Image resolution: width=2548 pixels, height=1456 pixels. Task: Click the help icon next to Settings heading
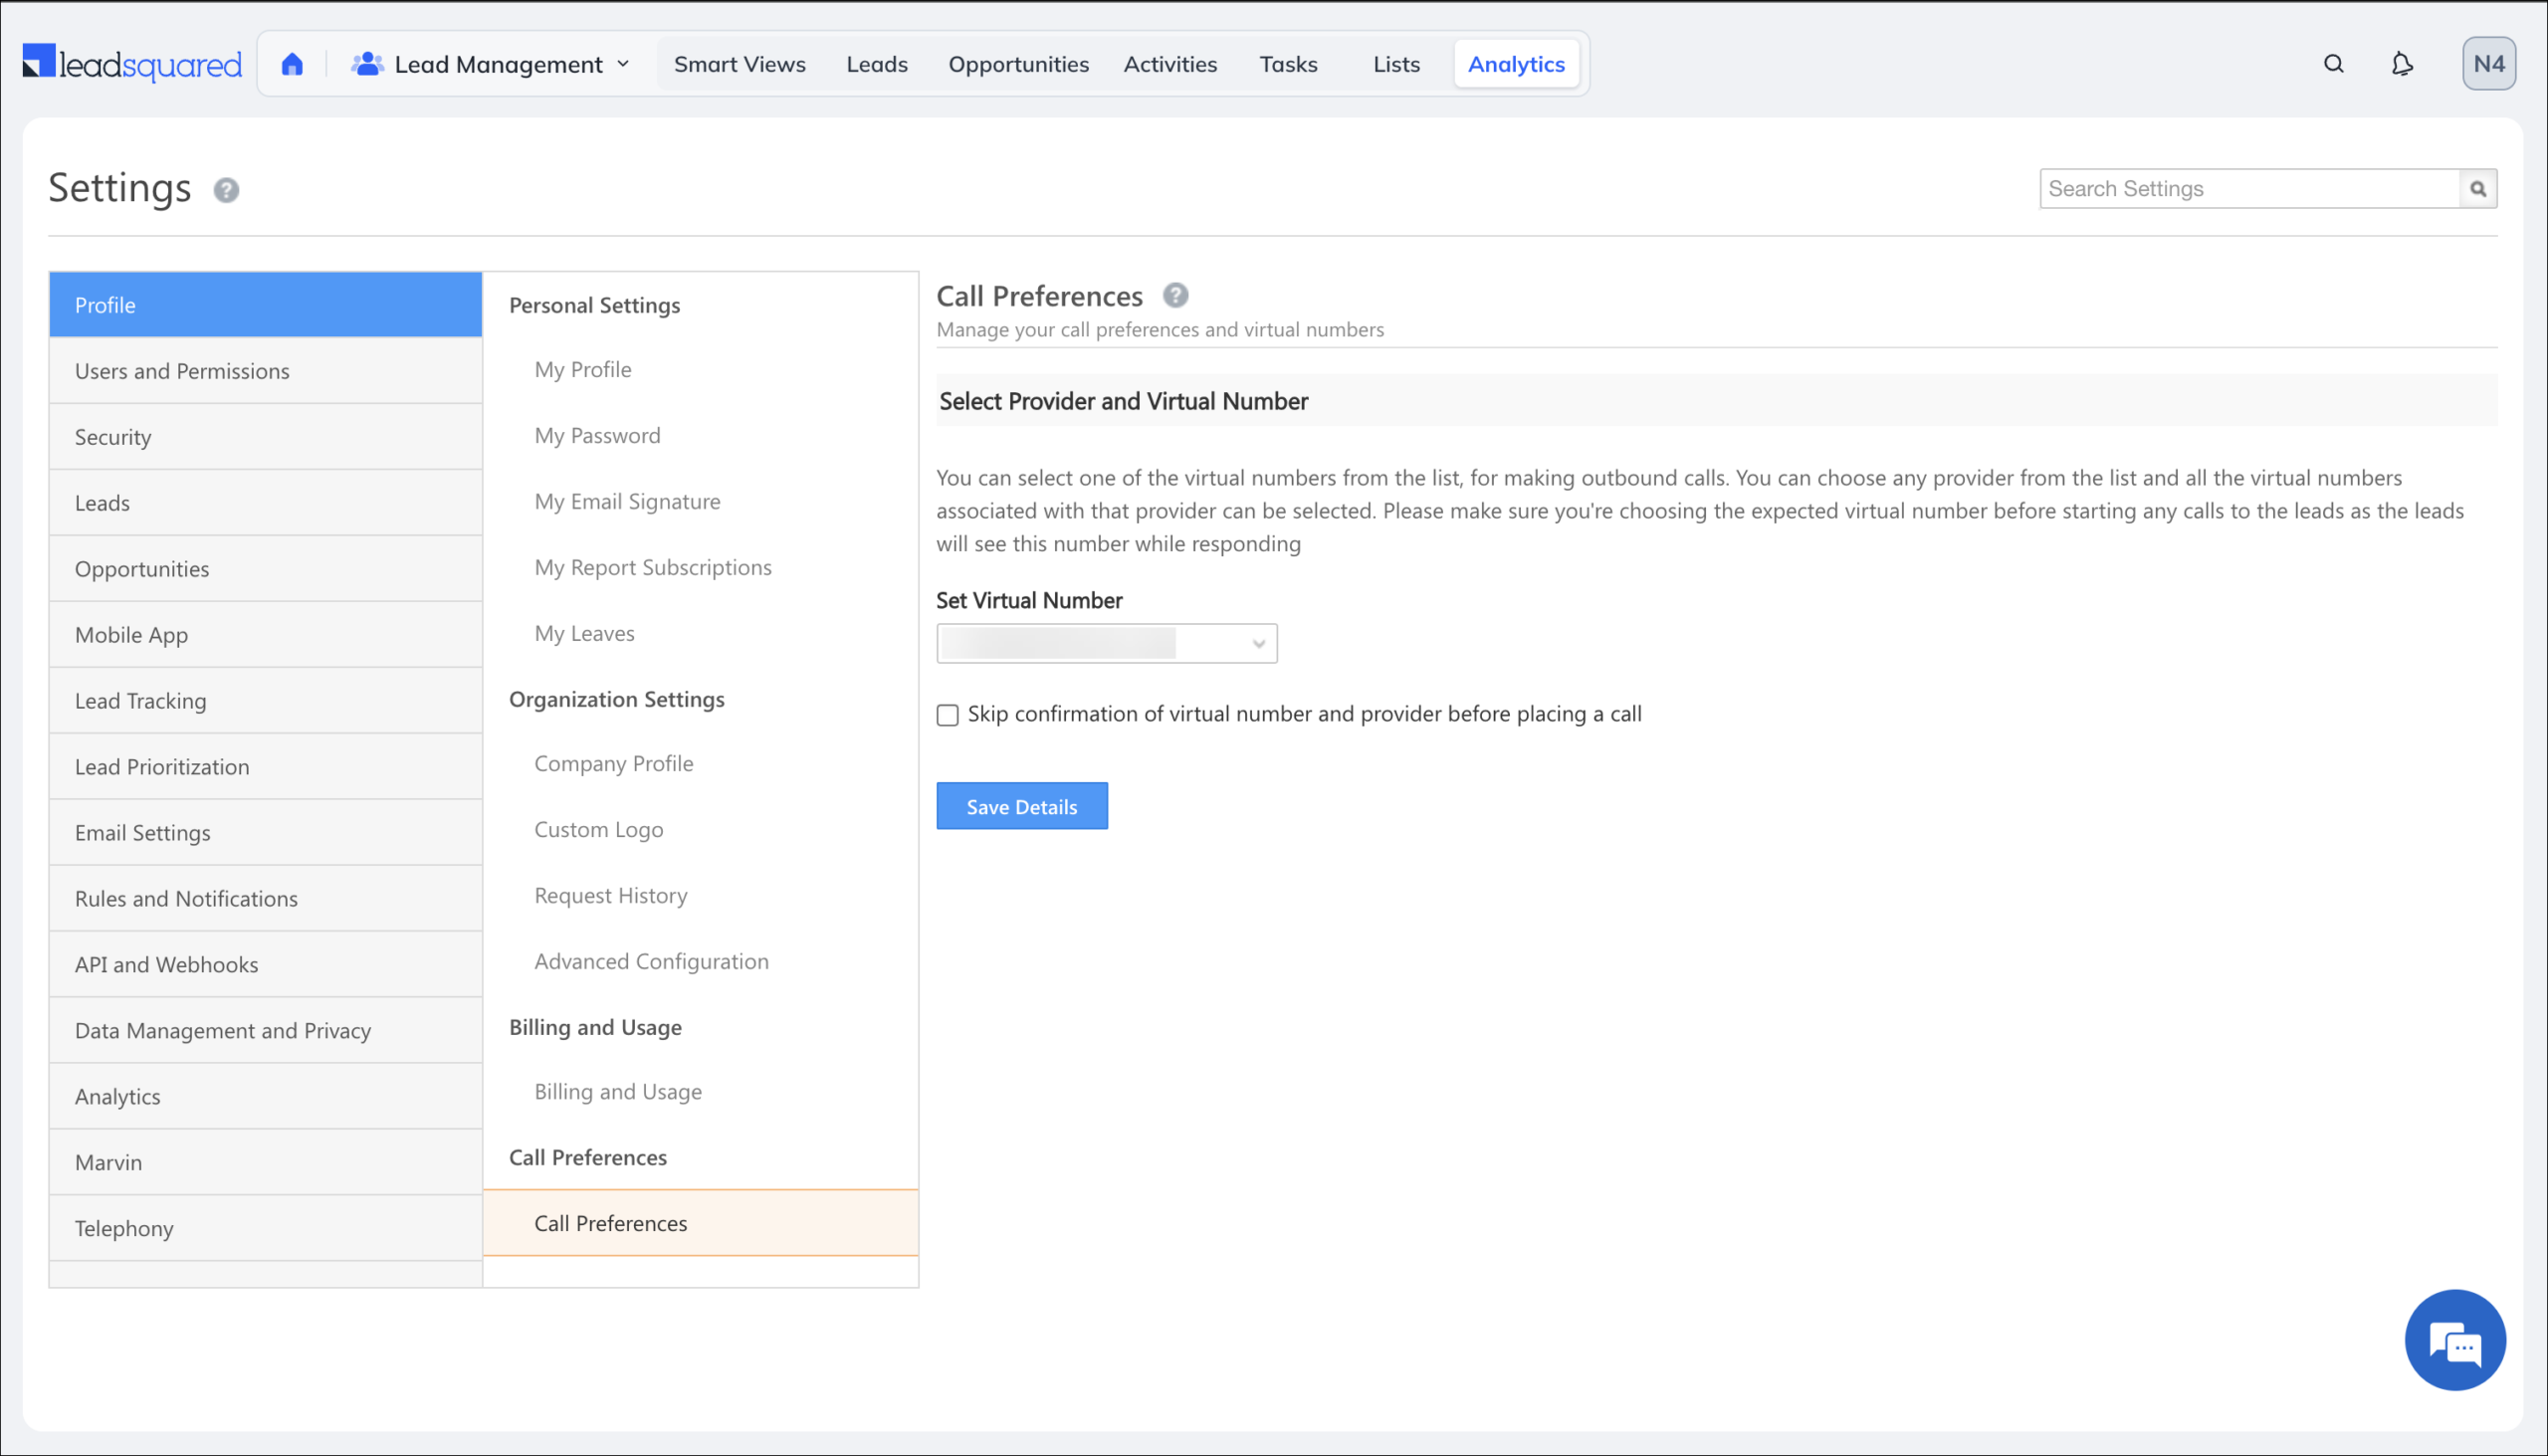click(x=226, y=190)
